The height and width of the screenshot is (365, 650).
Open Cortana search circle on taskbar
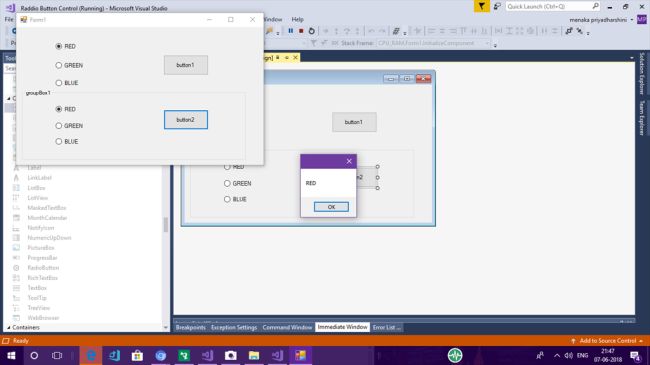tap(34, 355)
